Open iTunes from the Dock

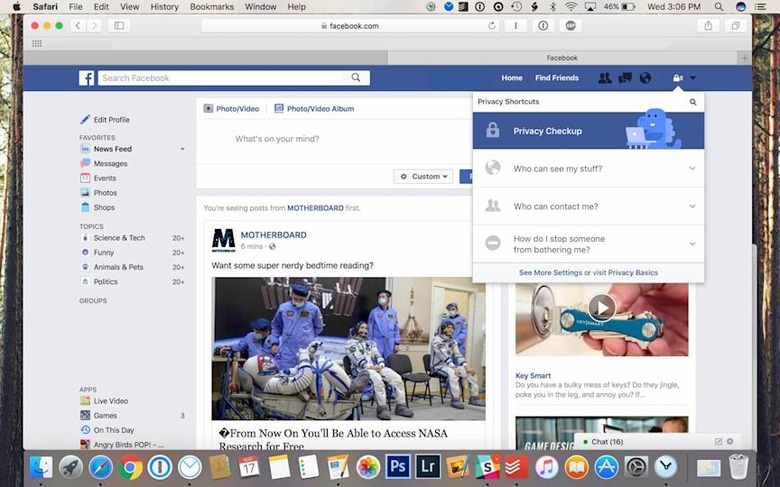coord(547,467)
